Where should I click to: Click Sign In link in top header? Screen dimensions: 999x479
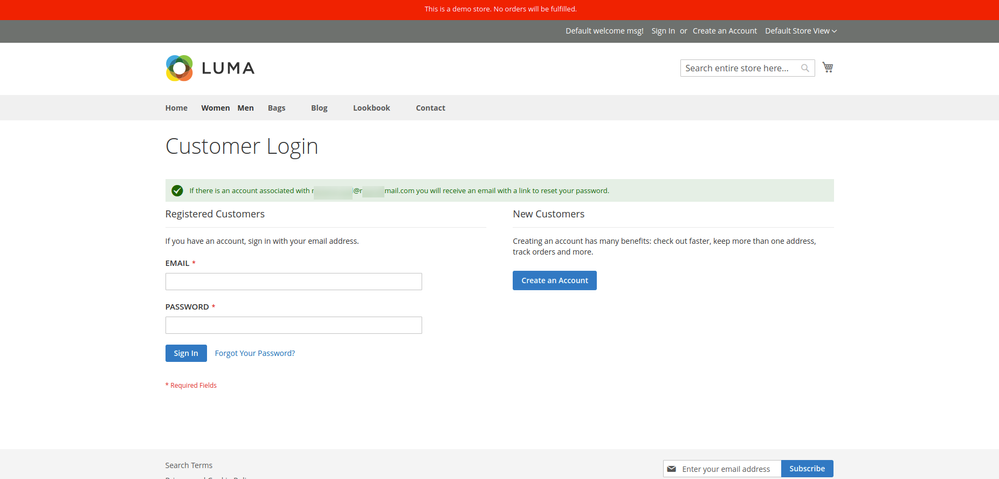[663, 31]
